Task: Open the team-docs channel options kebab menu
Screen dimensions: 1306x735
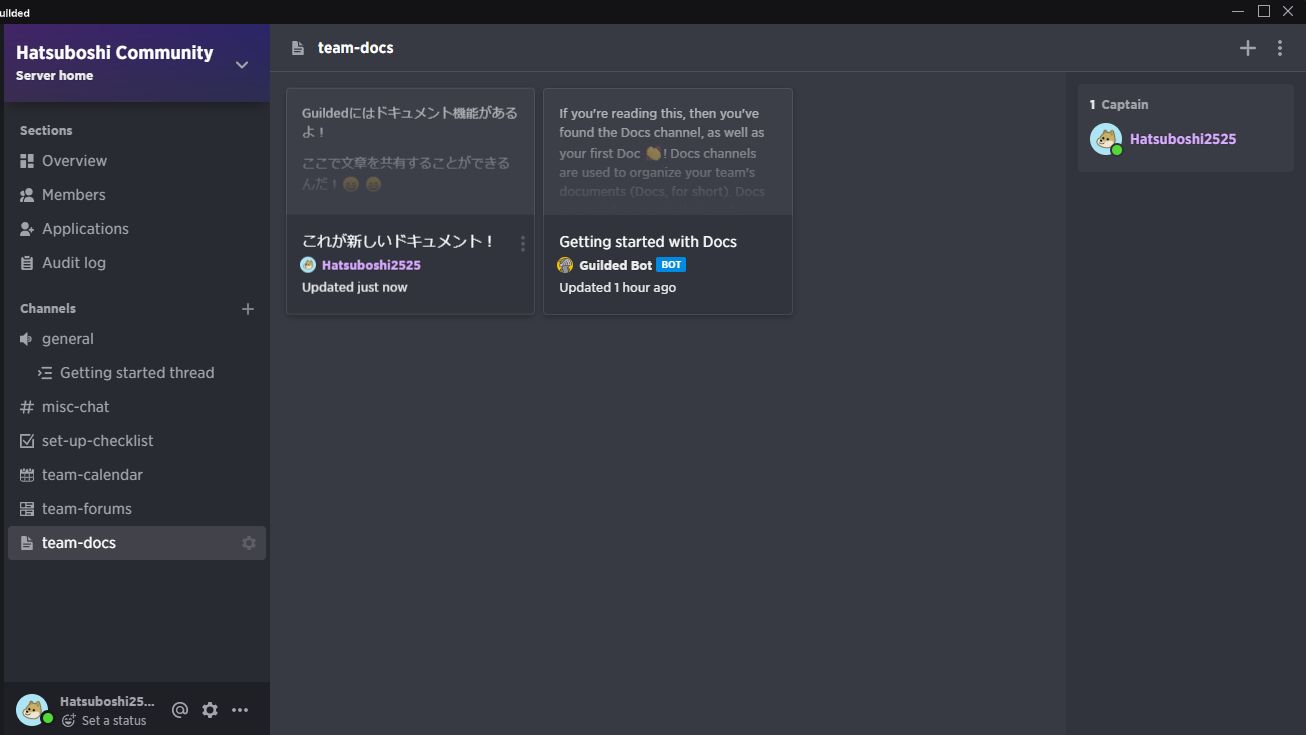Action: (1280, 48)
